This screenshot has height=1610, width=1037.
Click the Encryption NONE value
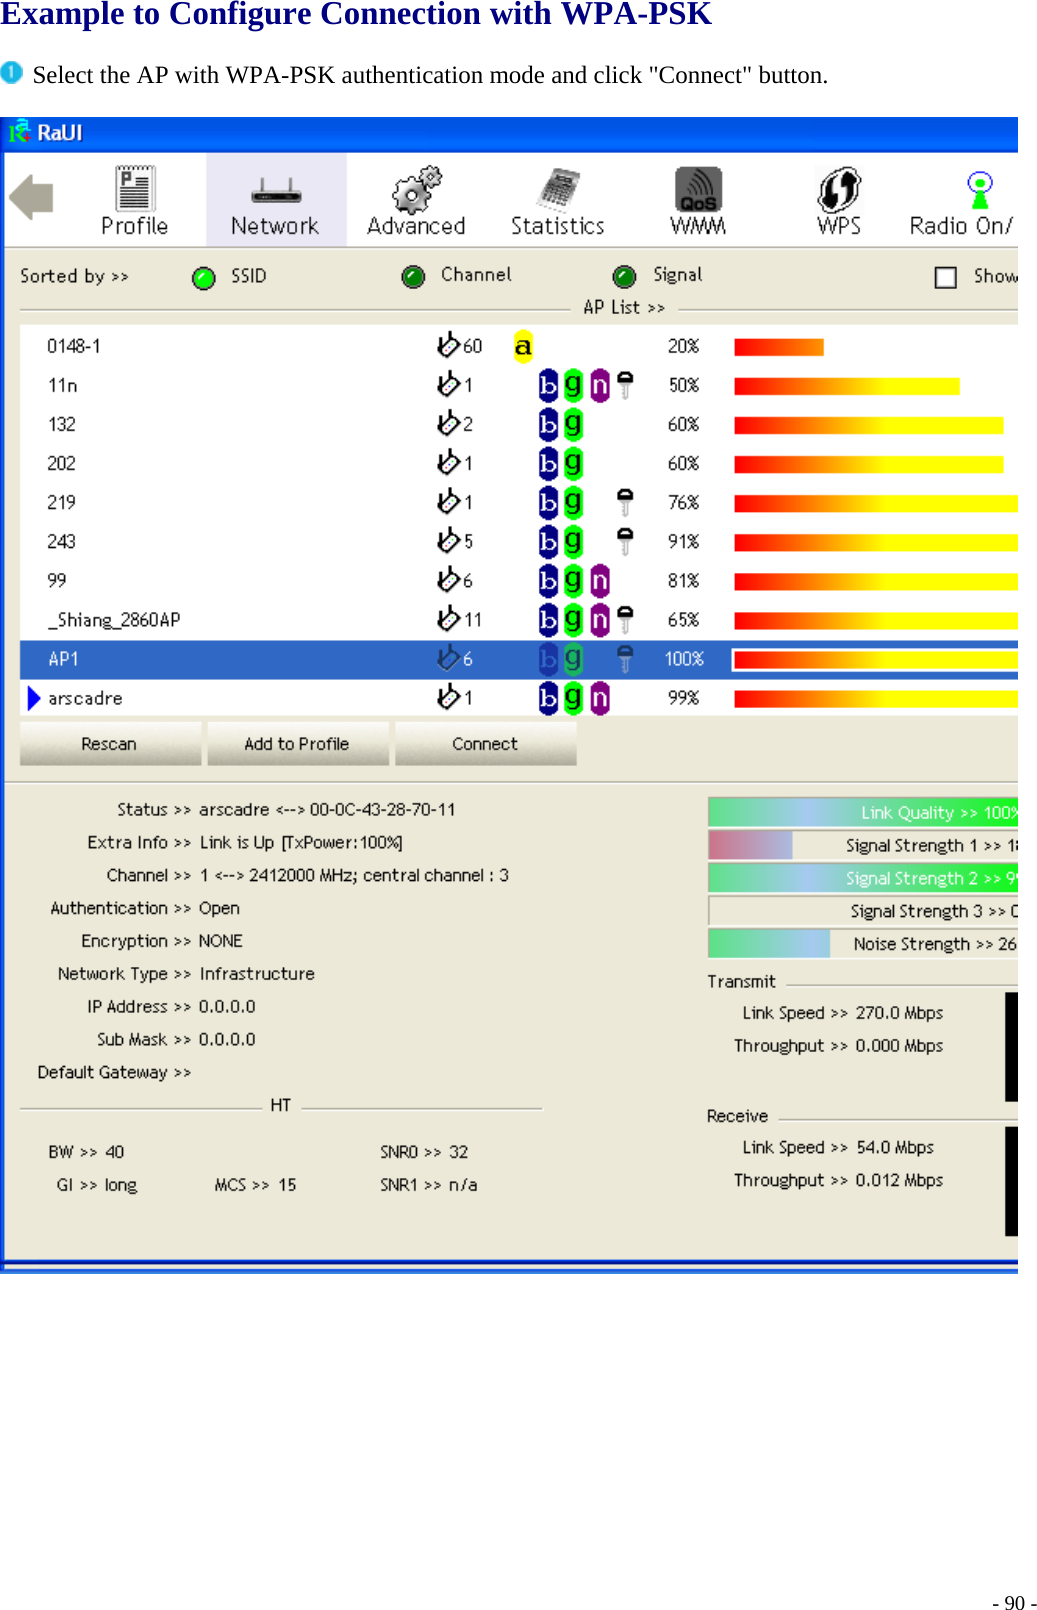point(220,941)
